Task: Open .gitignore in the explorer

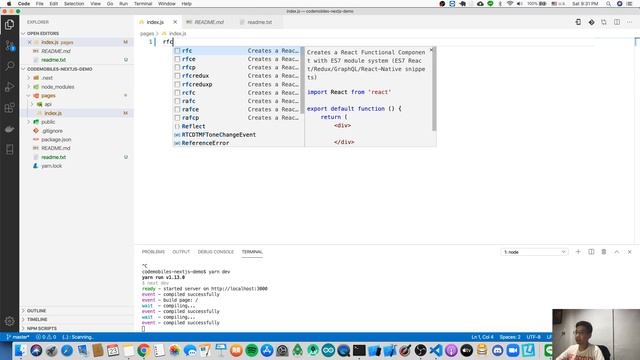Action: pyautogui.click(x=76, y=131)
